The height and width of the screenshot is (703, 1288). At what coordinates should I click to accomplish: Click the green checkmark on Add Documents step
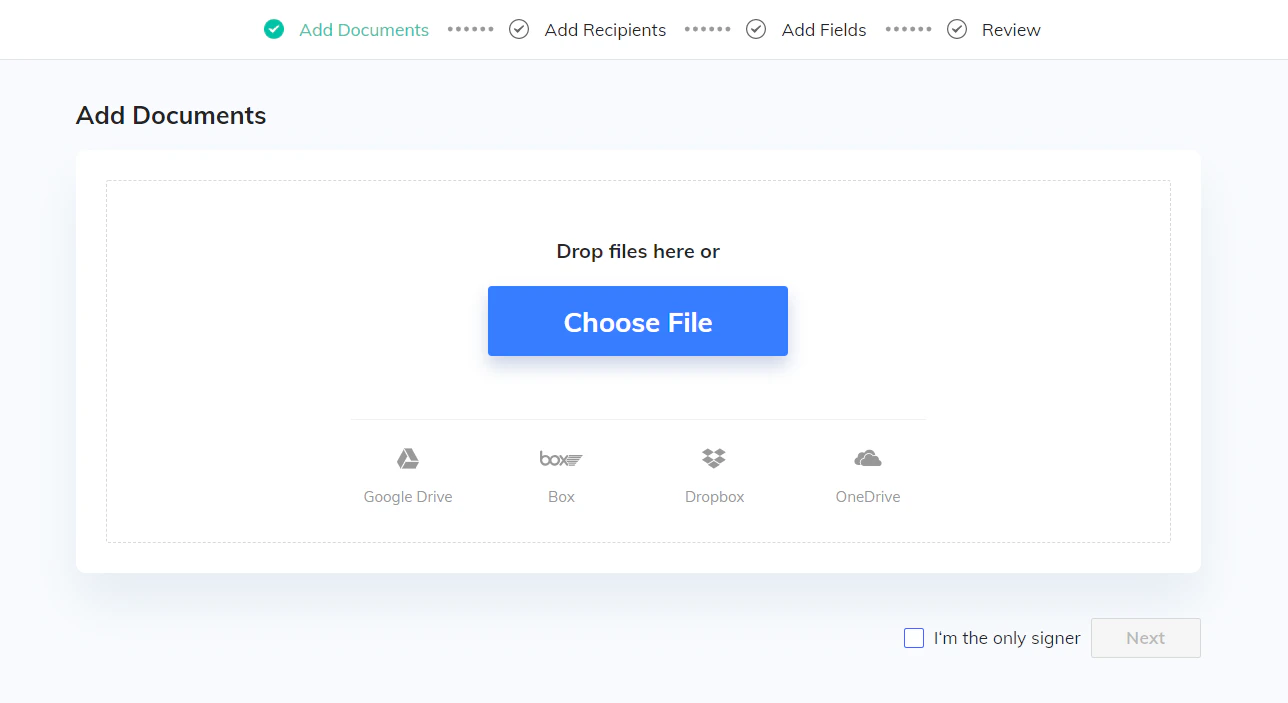(x=273, y=29)
